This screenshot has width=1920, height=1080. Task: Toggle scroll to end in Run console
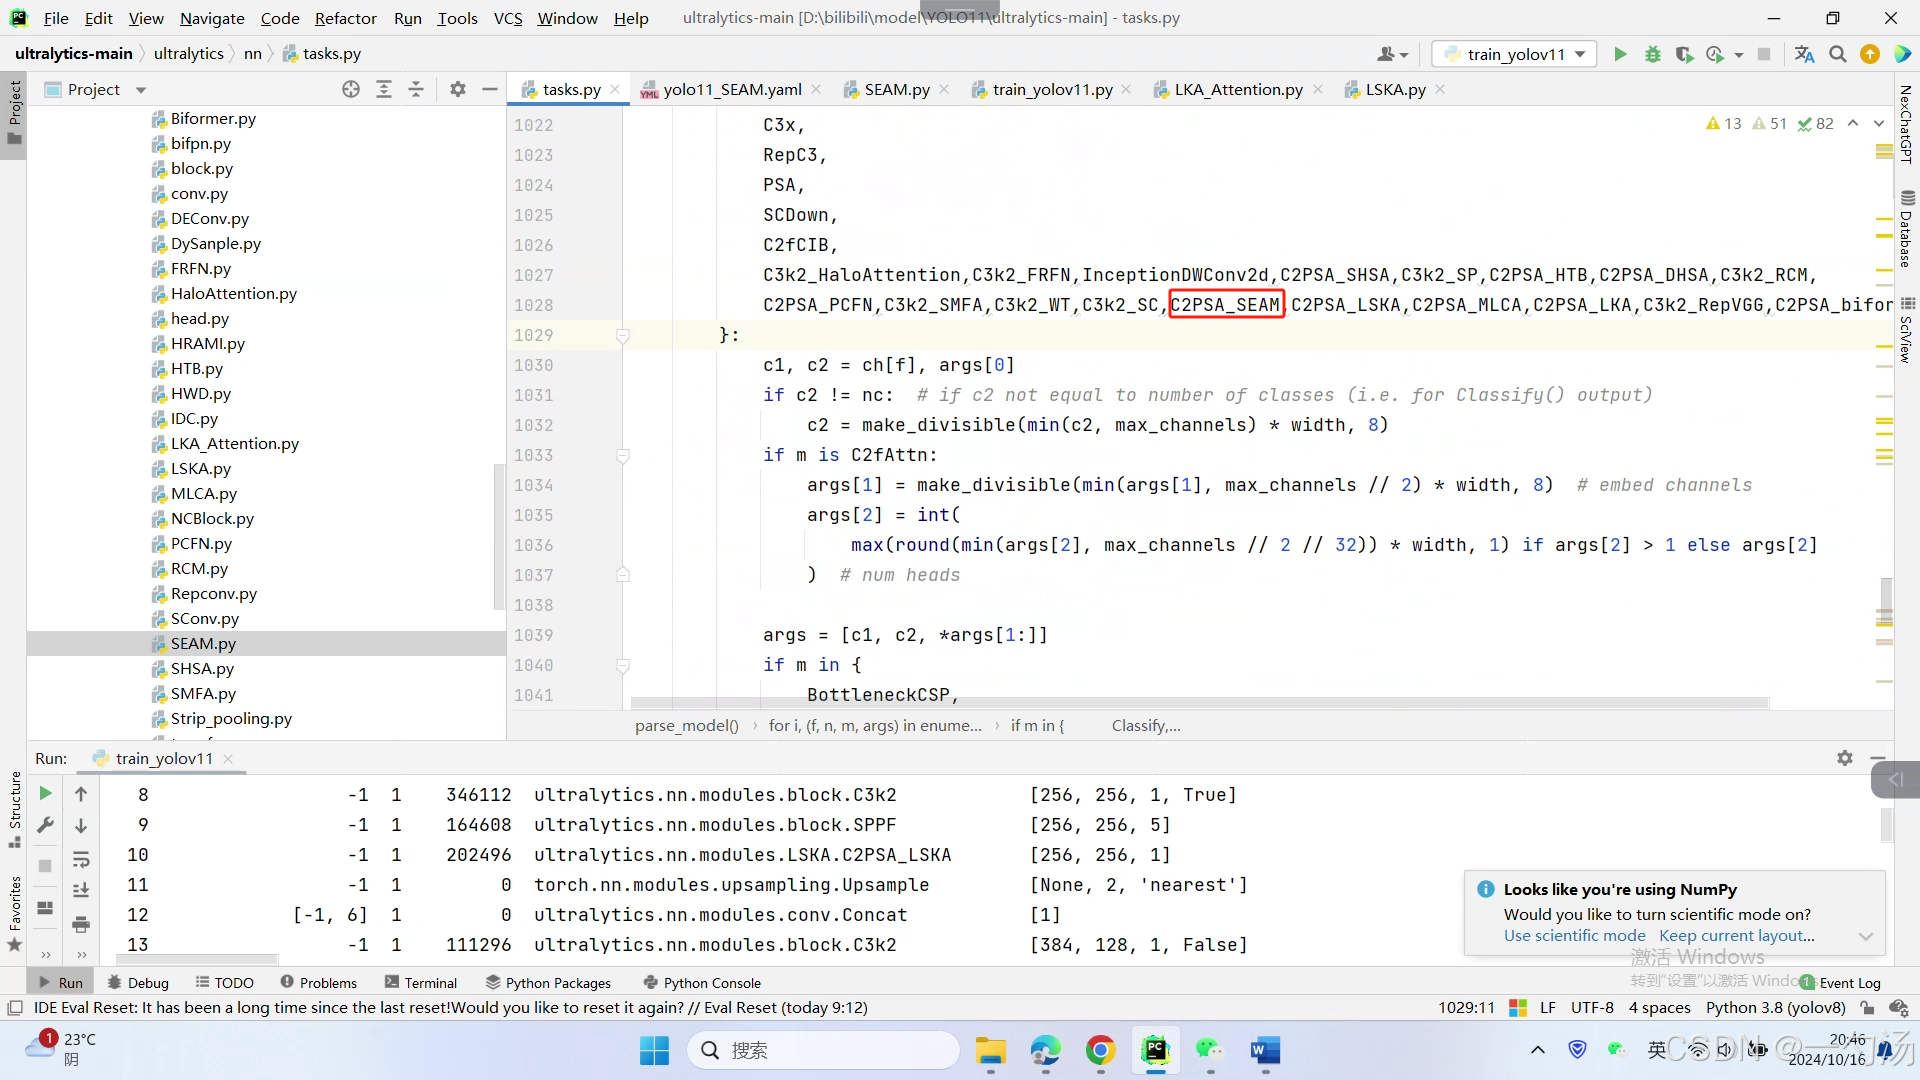coord(81,890)
